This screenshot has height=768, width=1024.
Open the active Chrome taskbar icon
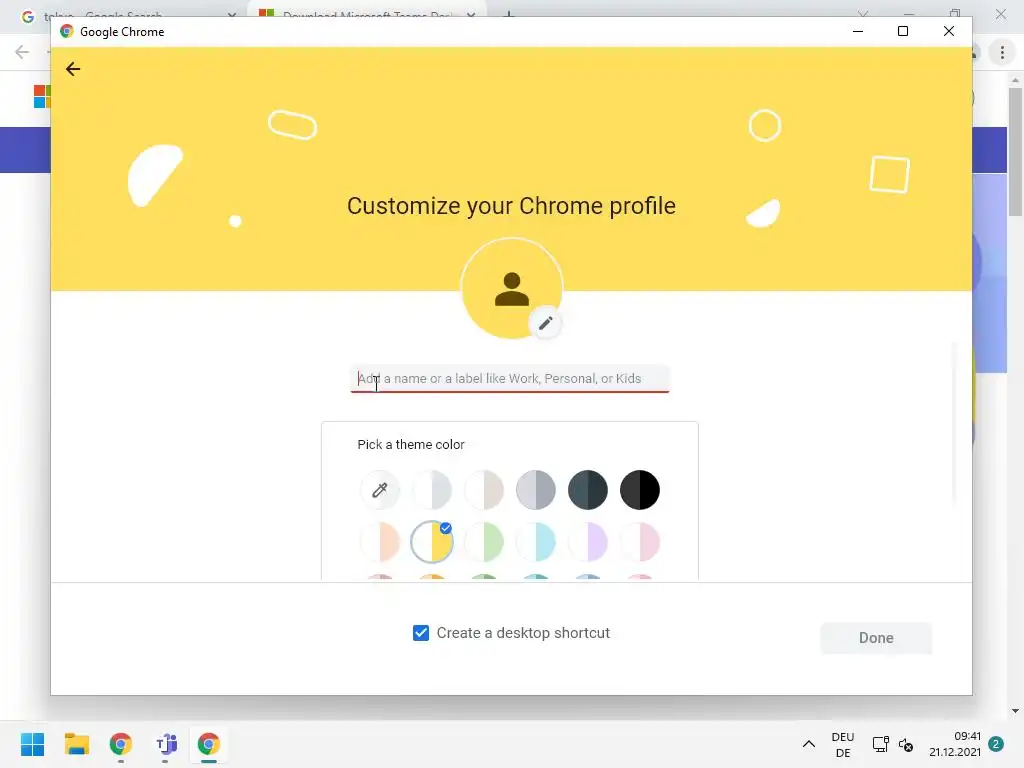pyautogui.click(x=209, y=744)
